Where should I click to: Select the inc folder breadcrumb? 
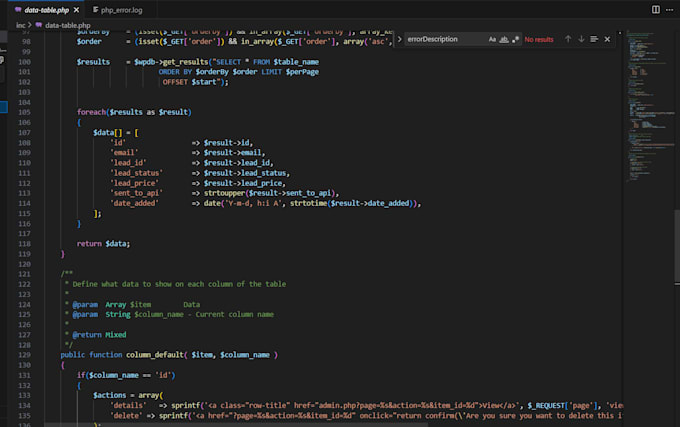(20, 25)
